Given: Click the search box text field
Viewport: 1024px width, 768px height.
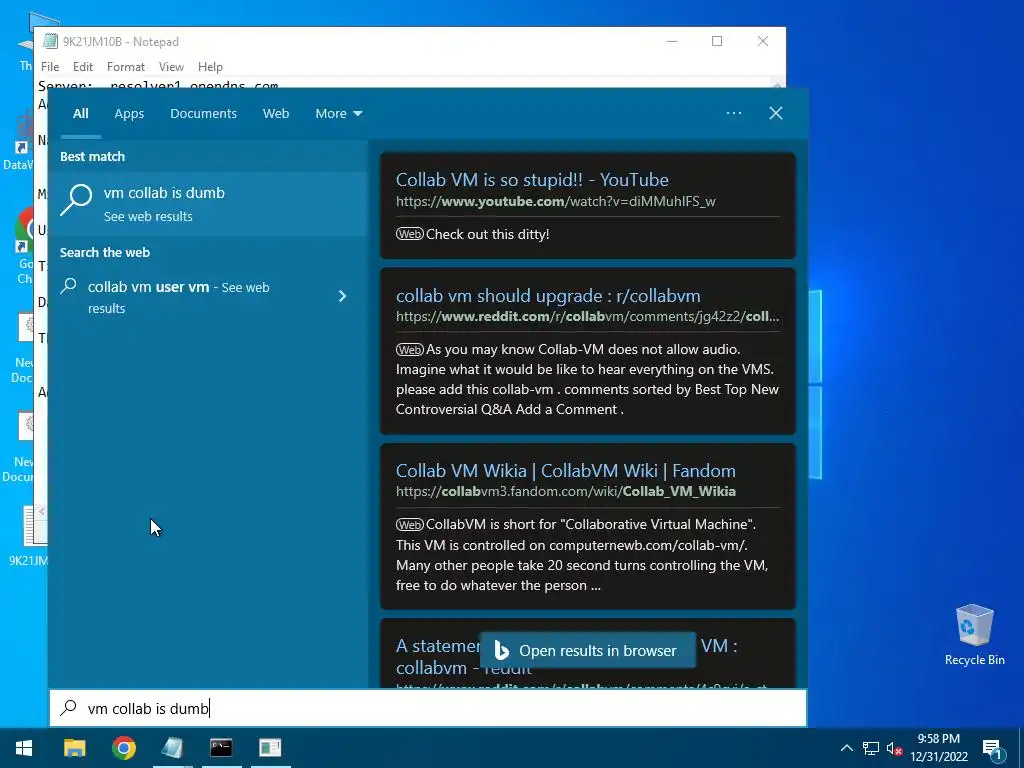Looking at the screenshot, I should [x=428, y=708].
